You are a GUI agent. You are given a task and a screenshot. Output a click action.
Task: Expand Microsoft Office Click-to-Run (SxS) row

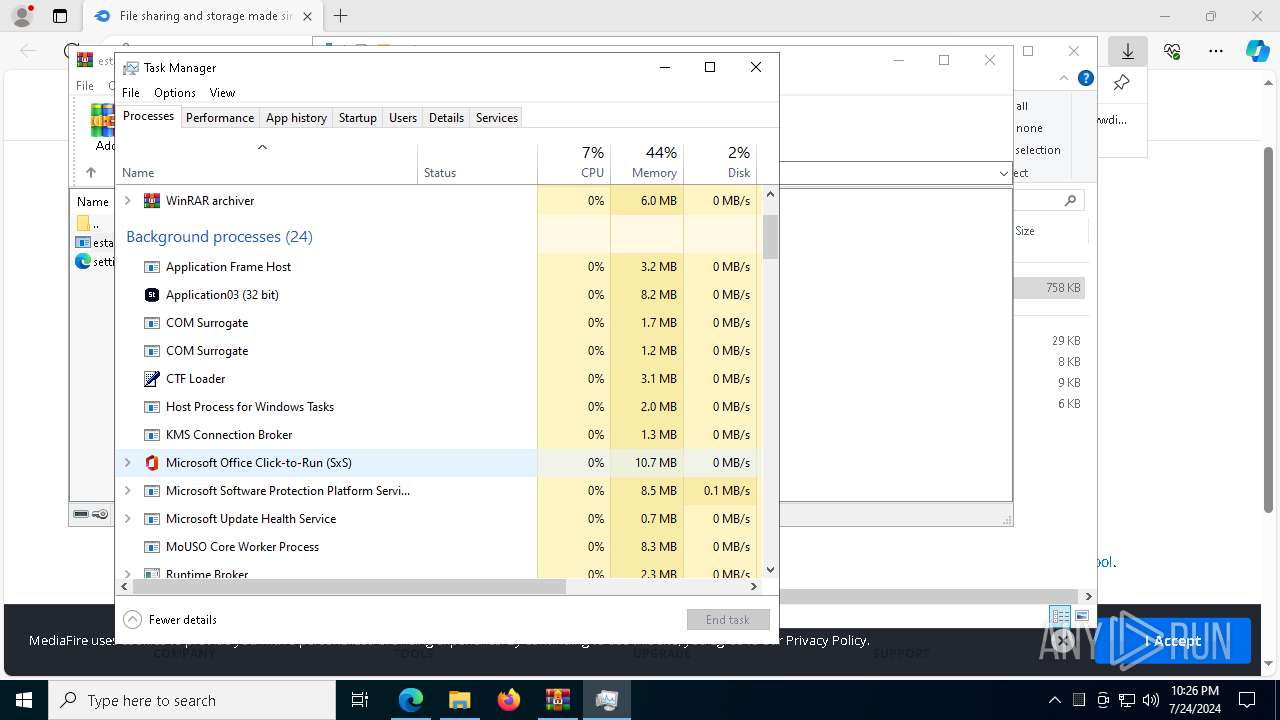click(x=127, y=463)
